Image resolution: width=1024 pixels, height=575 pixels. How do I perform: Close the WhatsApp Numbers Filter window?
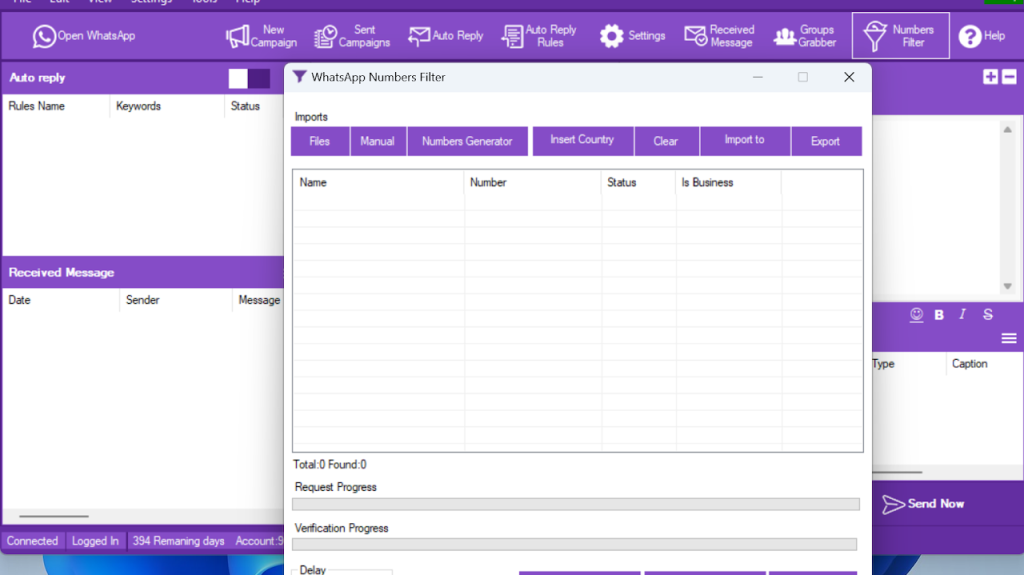[x=849, y=77]
